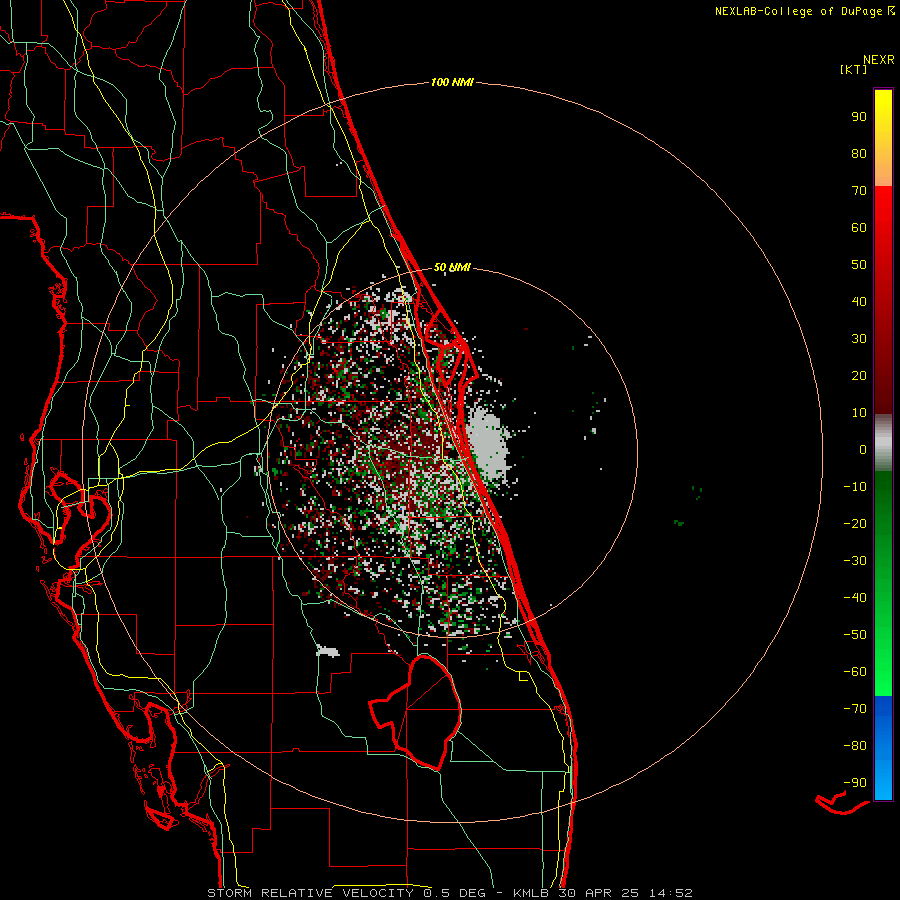This screenshot has height=900, width=900.
Task: Pick the gray zero-velocity segment of the color bar
Action: (x=883, y=443)
